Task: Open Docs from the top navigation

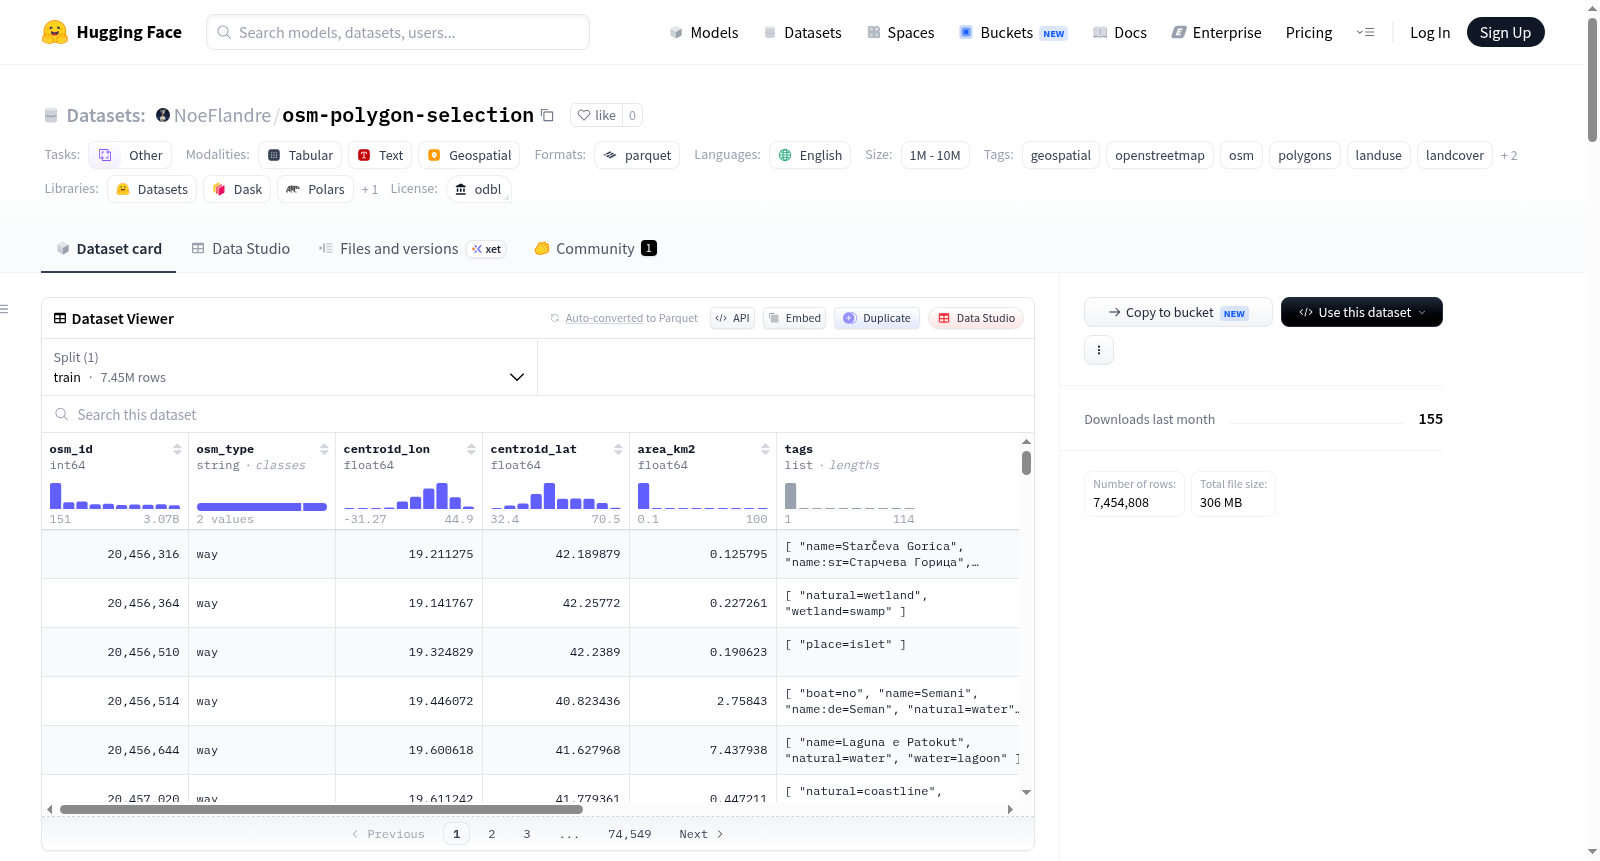Action: coord(1120,32)
